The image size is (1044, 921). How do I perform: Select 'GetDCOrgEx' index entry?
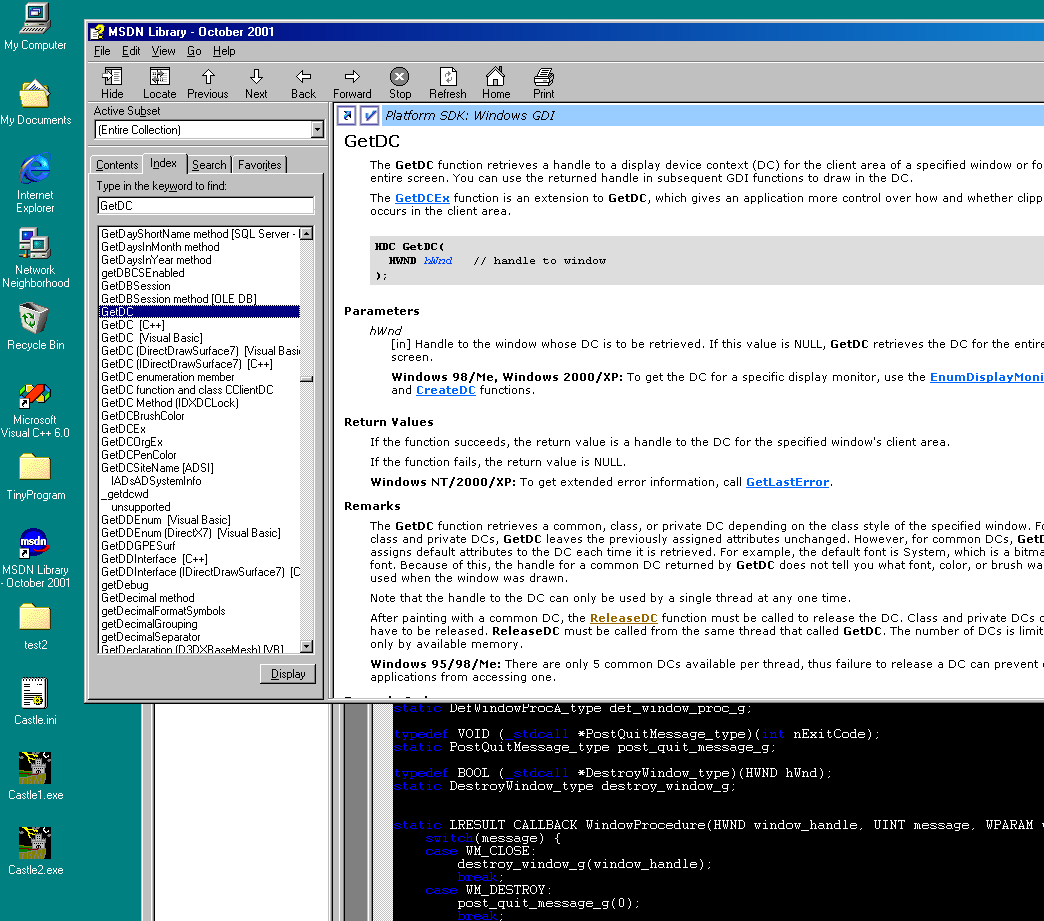pos(132,442)
